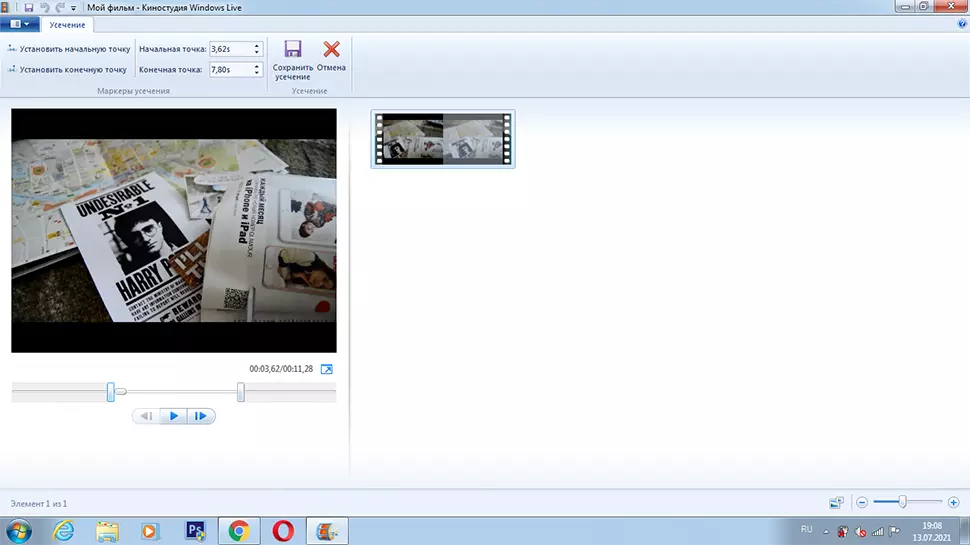970x545 pixels.
Task: Open full-screen preview icon beside the timecode
Action: click(x=326, y=369)
